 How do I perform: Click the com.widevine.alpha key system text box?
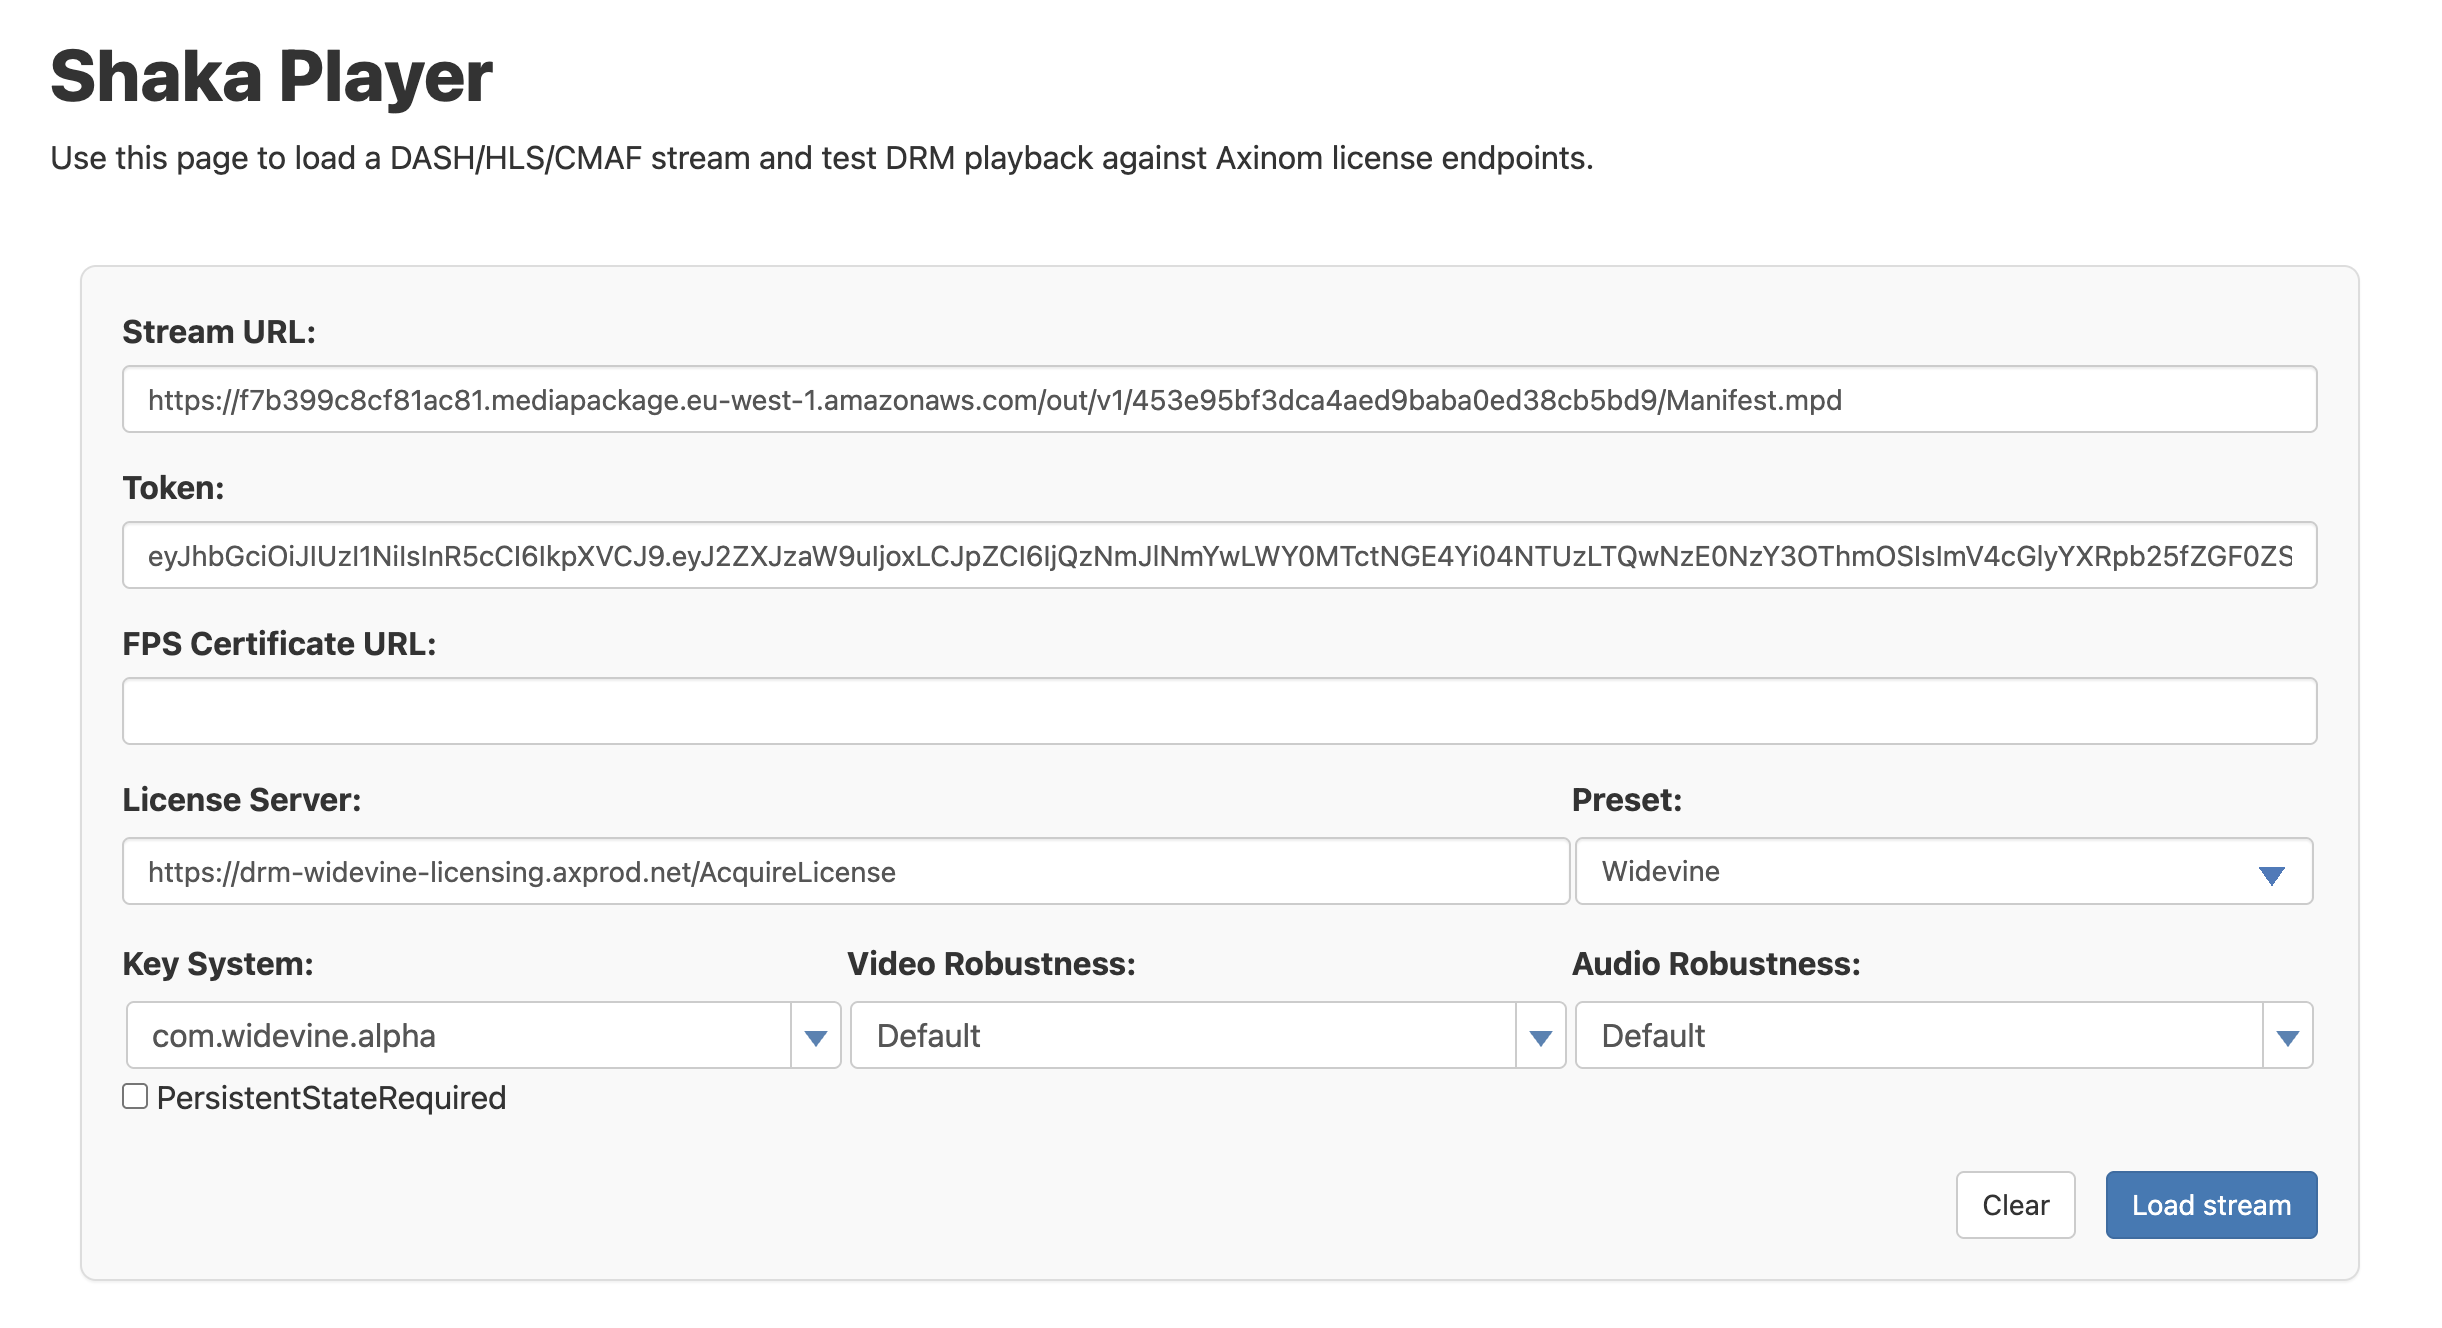point(458,1036)
